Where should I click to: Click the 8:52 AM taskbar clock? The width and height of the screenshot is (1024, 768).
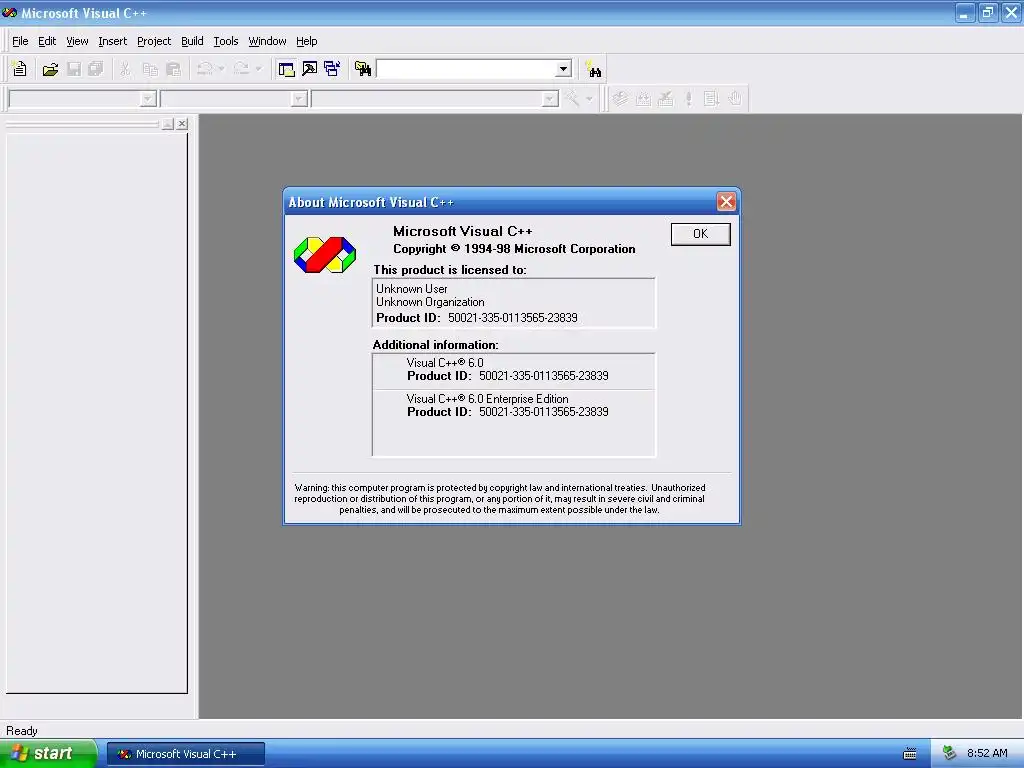[987, 753]
